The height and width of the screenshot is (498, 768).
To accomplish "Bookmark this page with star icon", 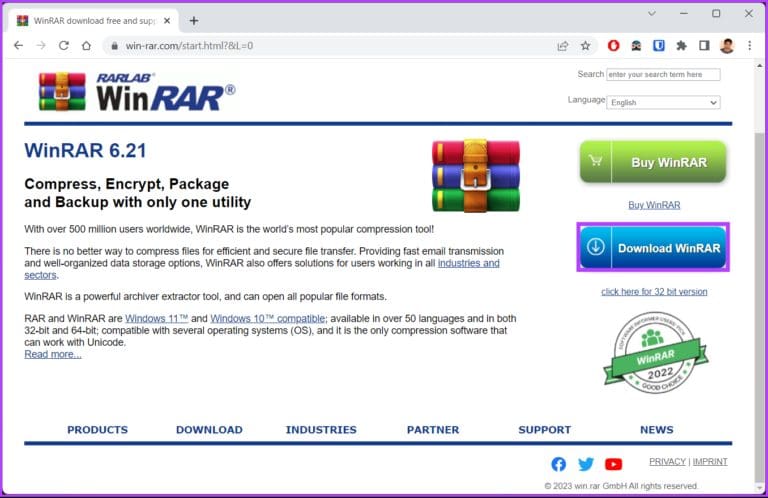I will [586, 46].
